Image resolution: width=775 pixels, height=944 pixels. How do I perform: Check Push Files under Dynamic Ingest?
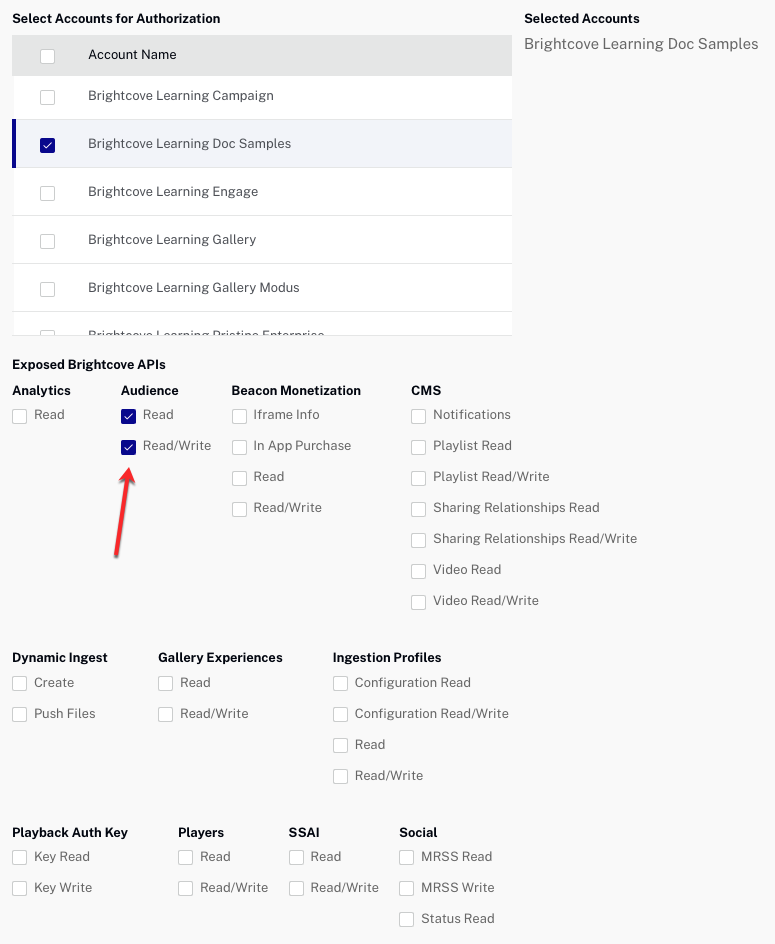[x=18, y=715]
